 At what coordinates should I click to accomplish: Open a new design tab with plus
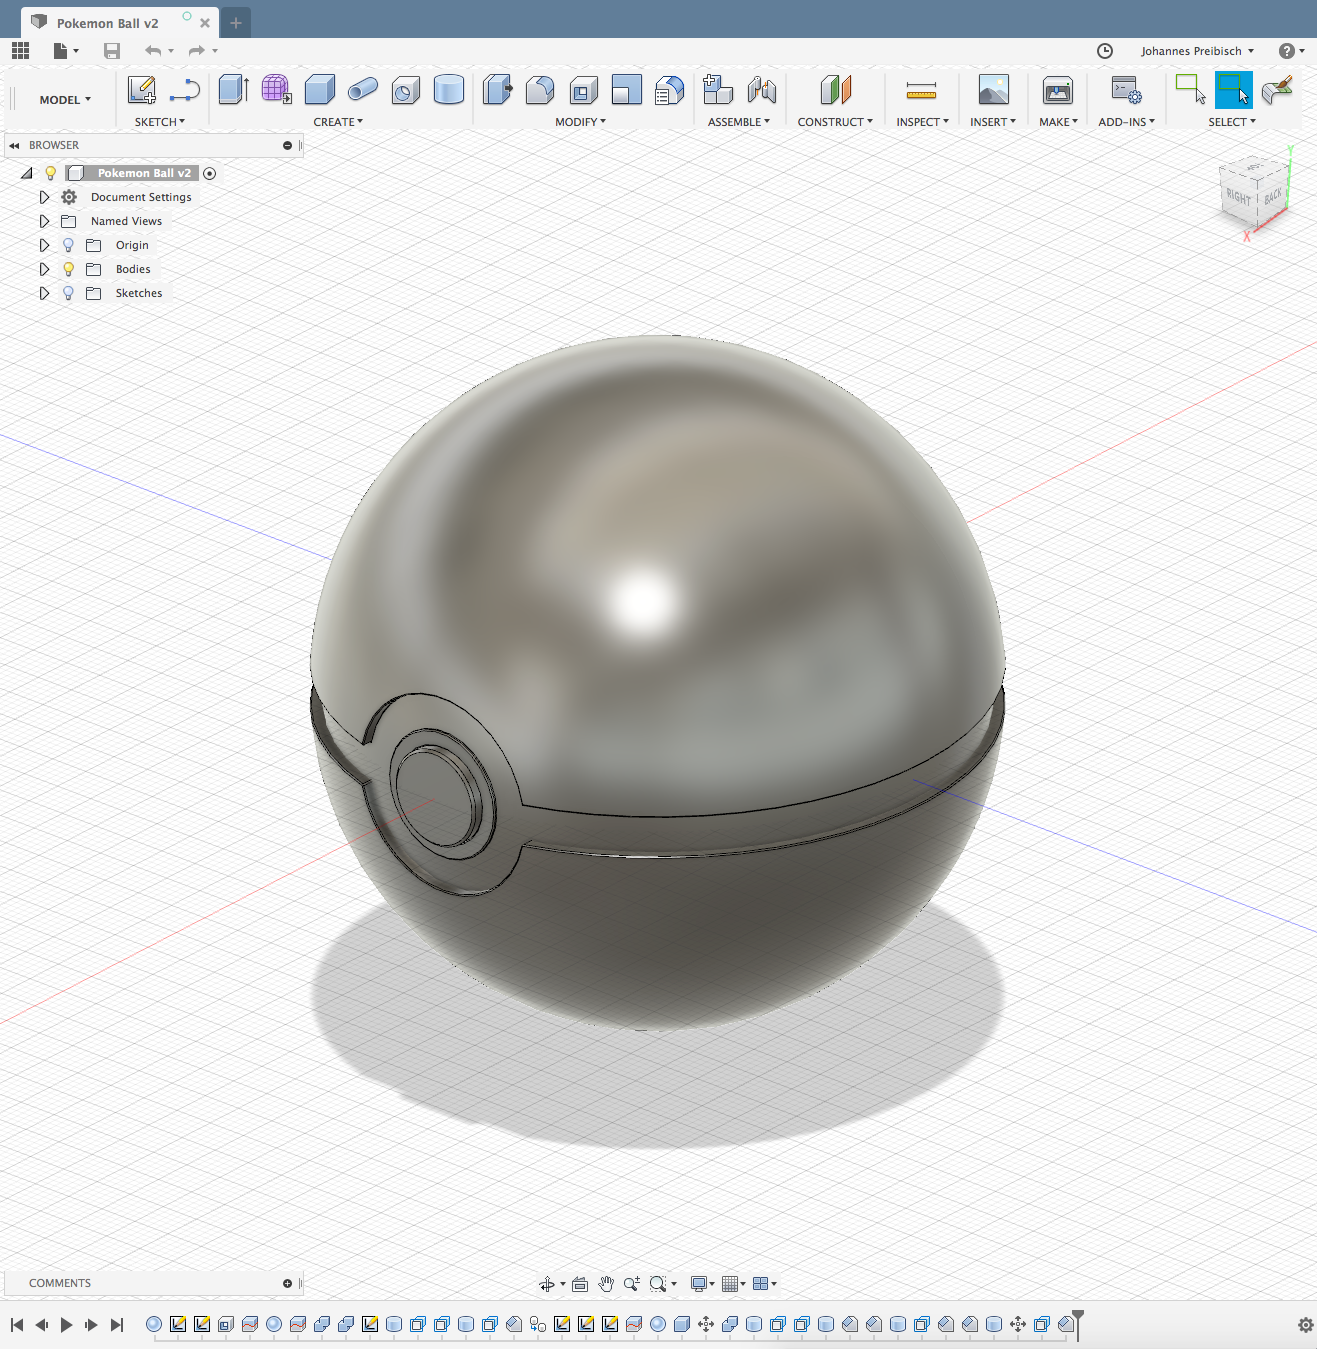236,23
